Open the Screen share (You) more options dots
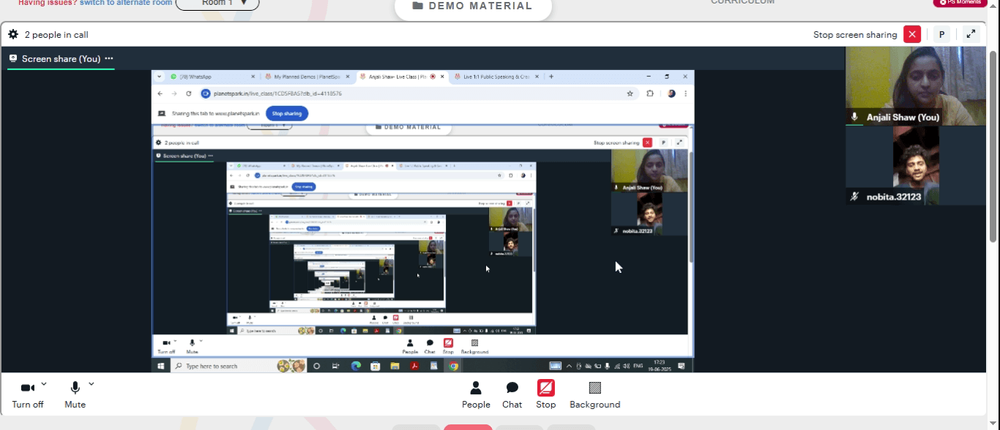Image resolution: width=1000 pixels, height=430 pixels. click(x=109, y=59)
